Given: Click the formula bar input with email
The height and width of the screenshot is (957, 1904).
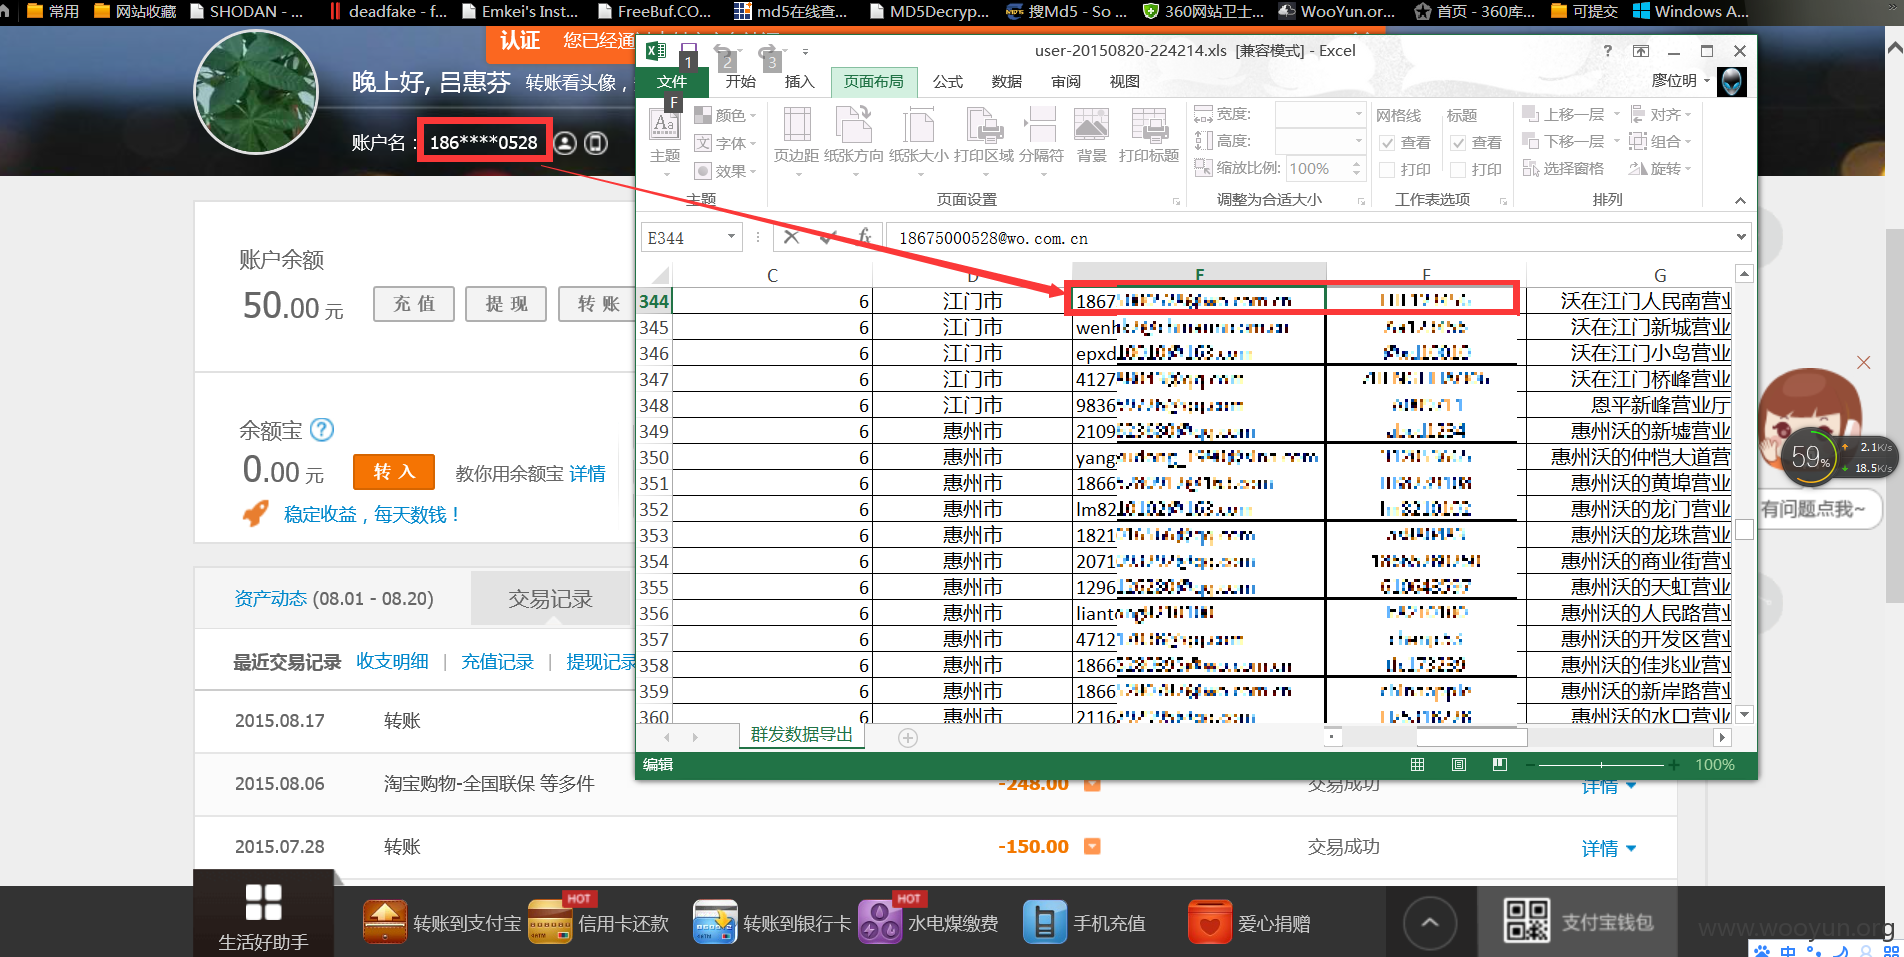Looking at the screenshot, I should coord(1312,237).
